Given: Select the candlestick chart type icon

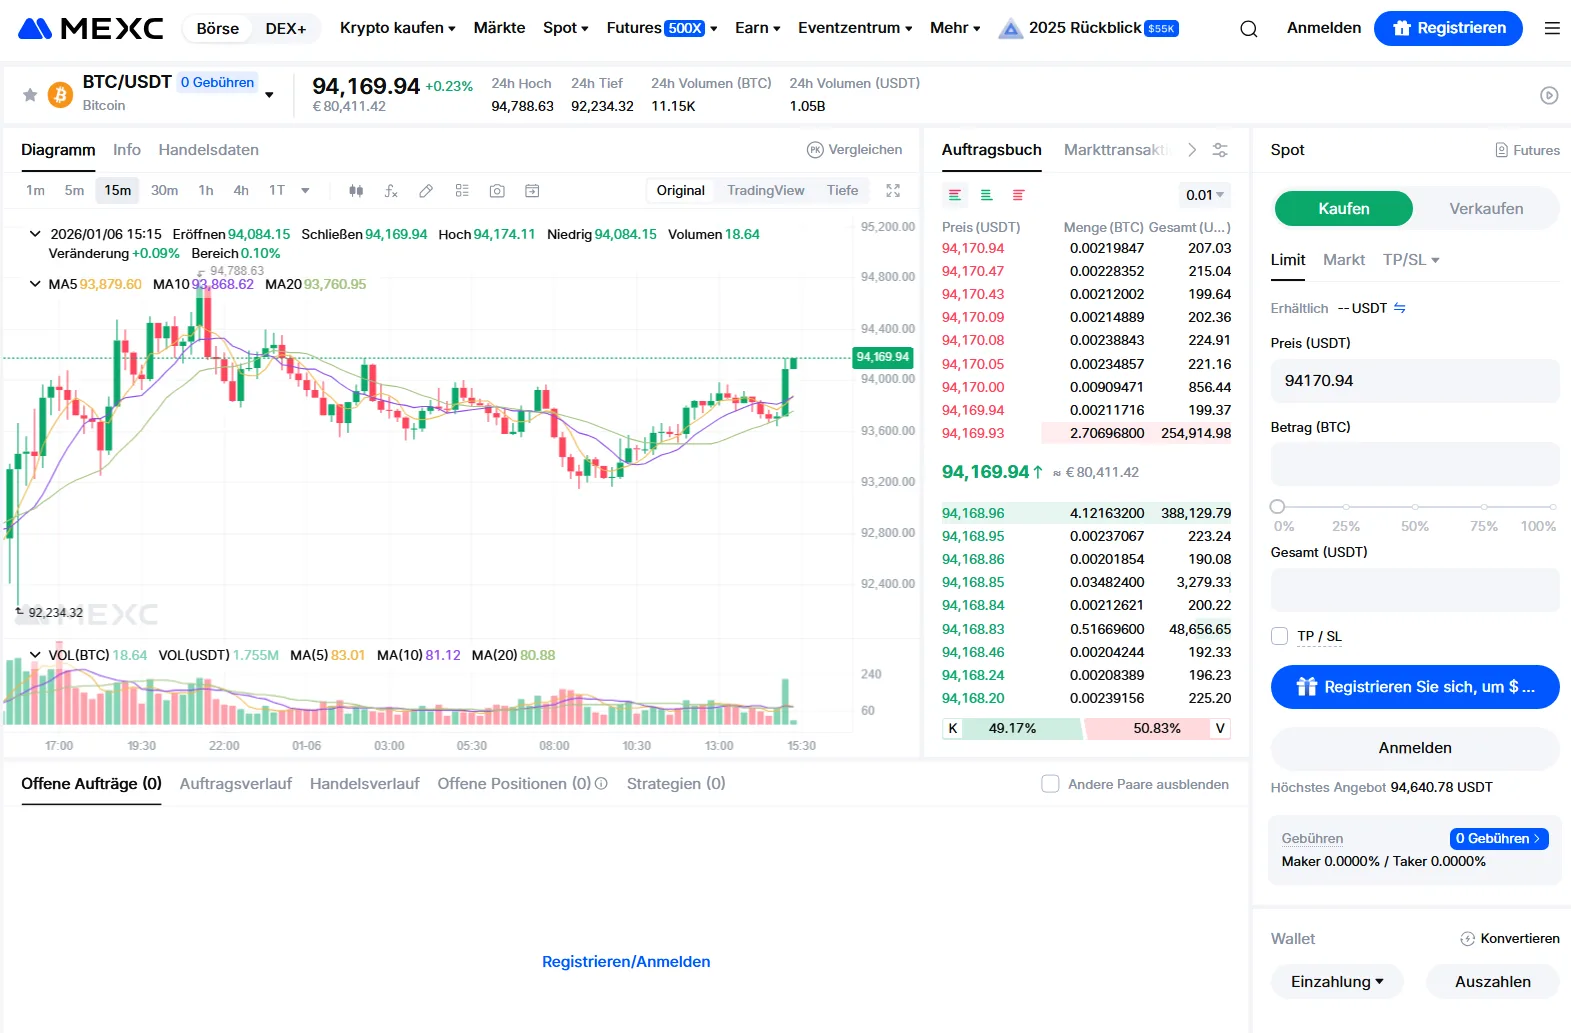Looking at the screenshot, I should point(356,191).
